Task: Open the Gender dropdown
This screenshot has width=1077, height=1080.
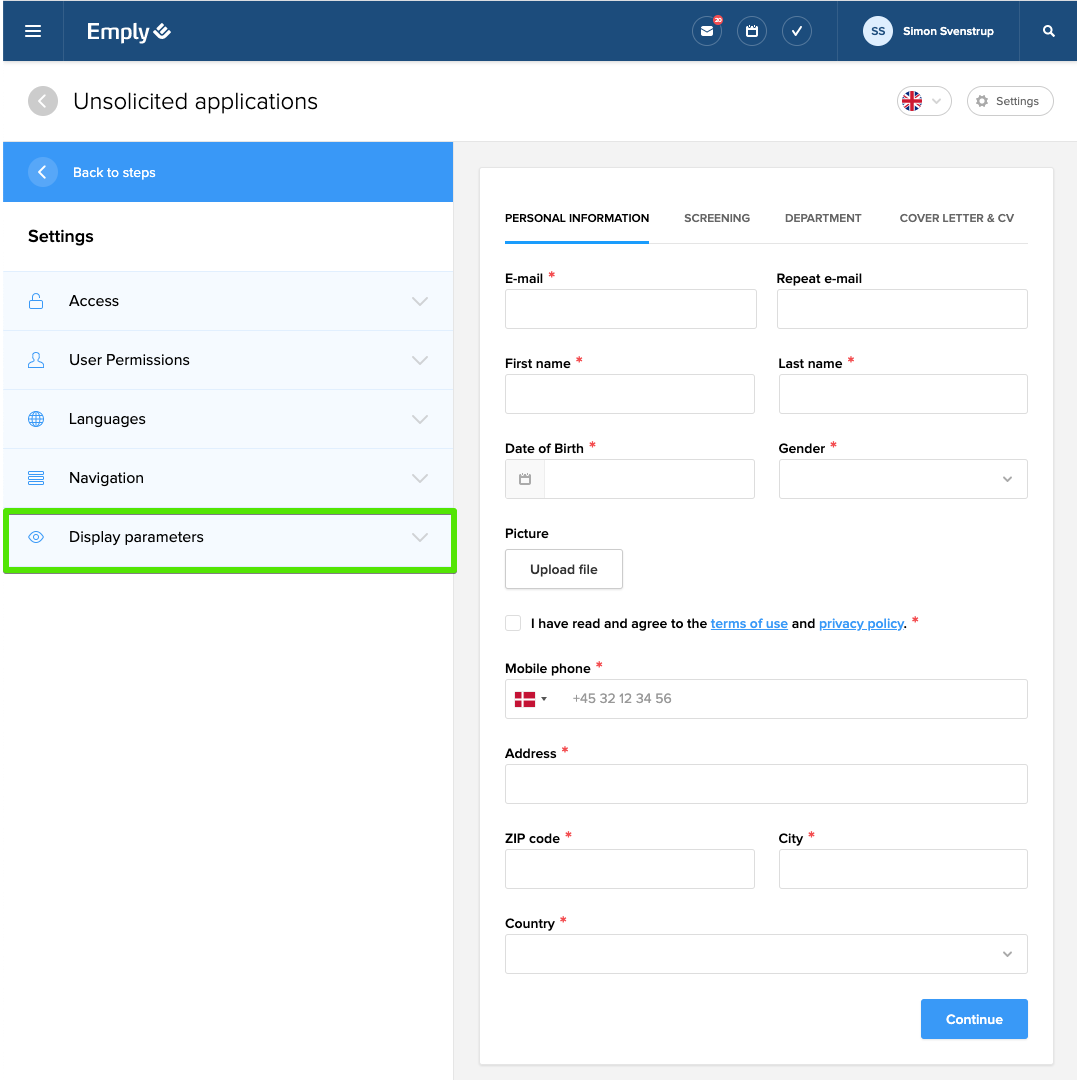Action: click(x=902, y=479)
